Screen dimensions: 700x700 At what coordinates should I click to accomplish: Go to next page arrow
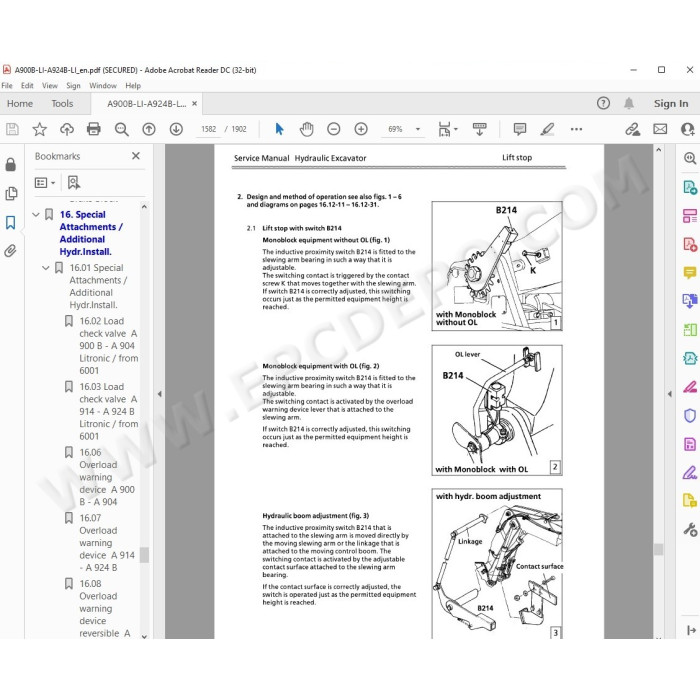[176, 129]
